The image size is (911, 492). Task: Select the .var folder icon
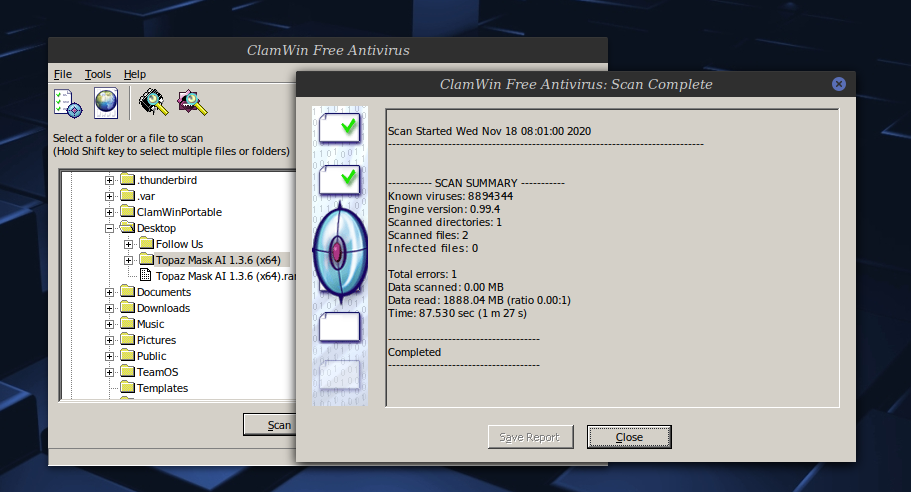[x=128, y=195]
